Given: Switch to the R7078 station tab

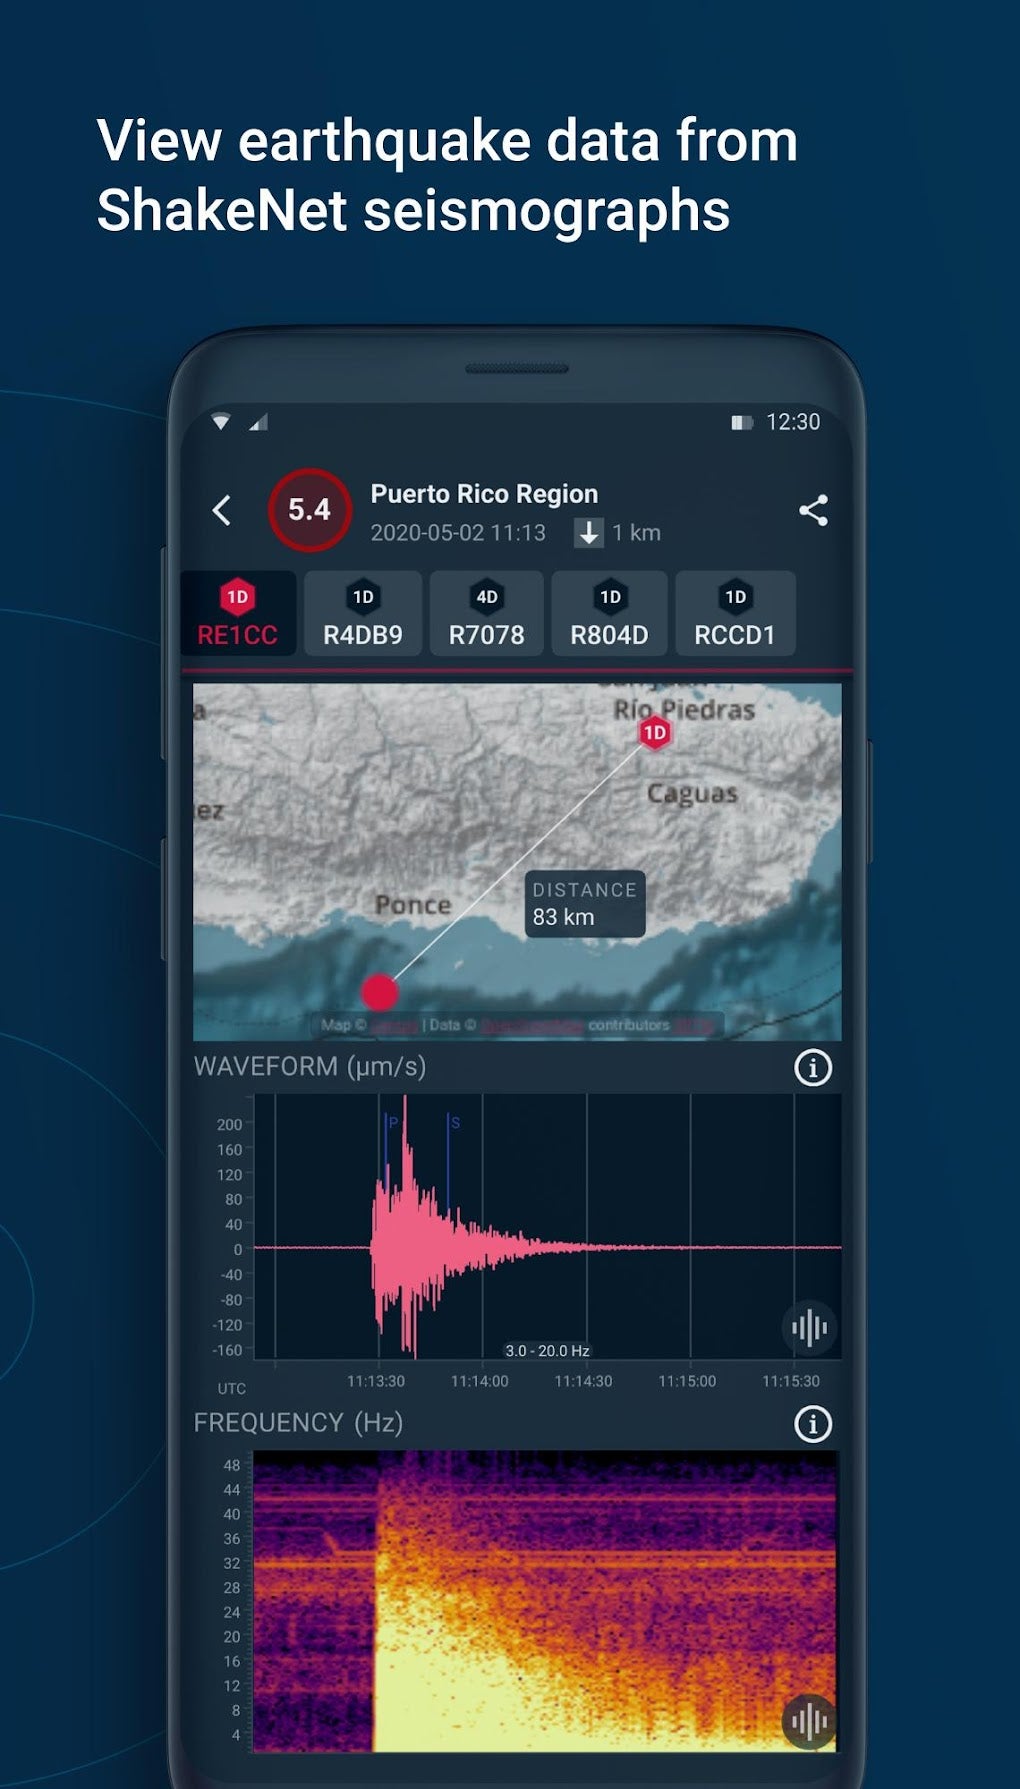Looking at the screenshot, I should [x=487, y=613].
